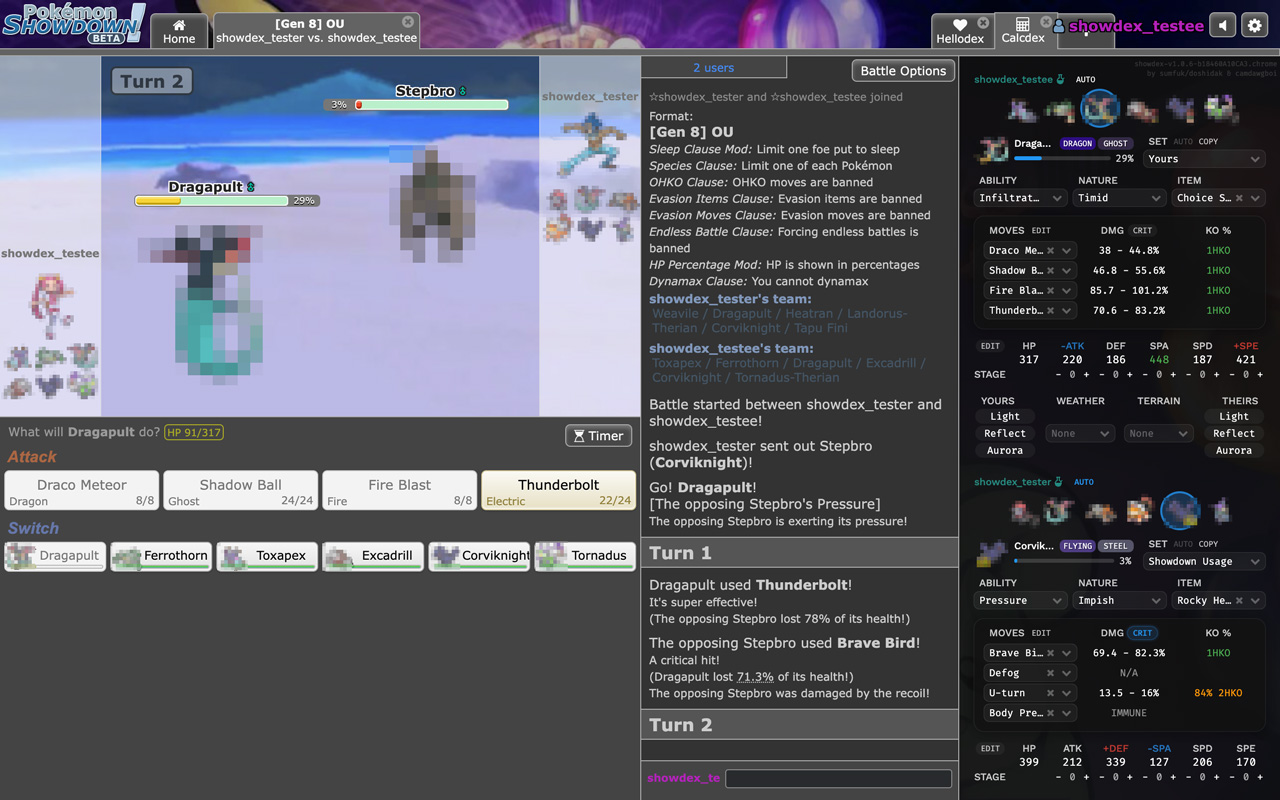Remove Draco Meteor move with its X
Screen dimensions: 1280x800
coord(1051,251)
